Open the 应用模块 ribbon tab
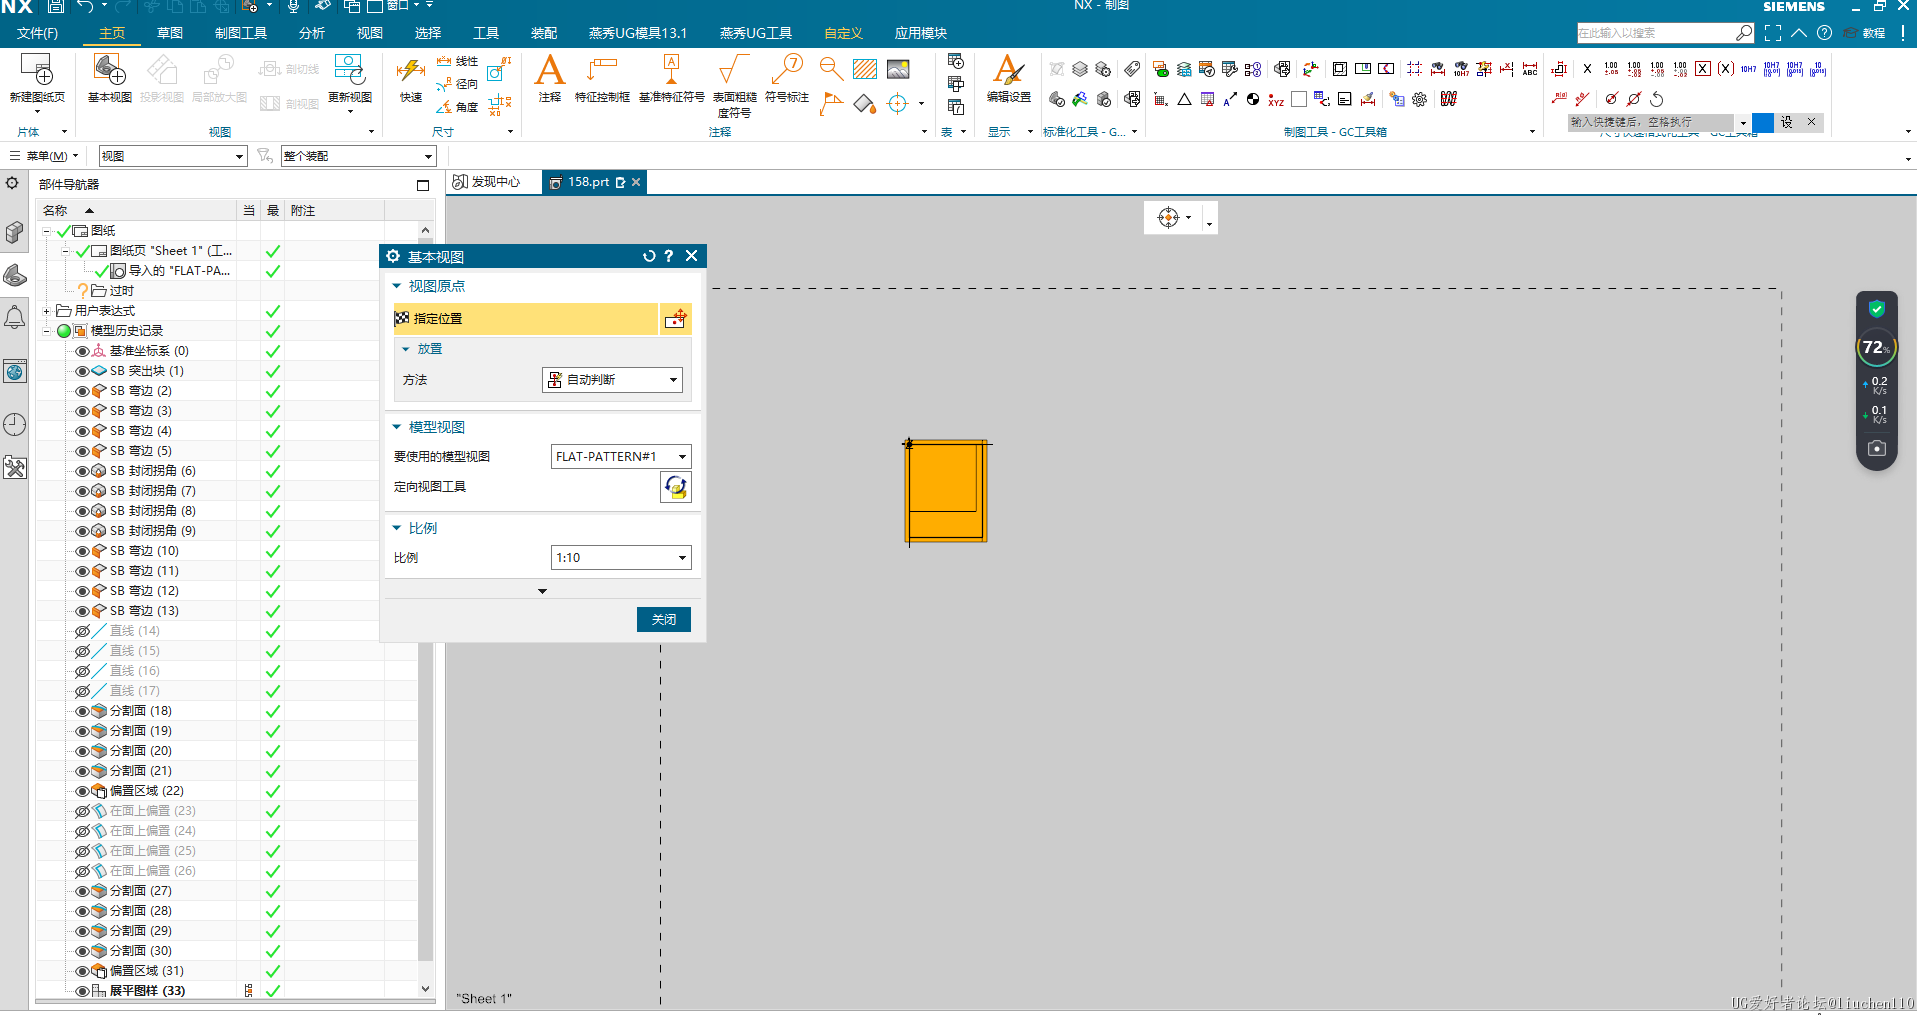This screenshot has height=1015, width=1917. click(921, 33)
